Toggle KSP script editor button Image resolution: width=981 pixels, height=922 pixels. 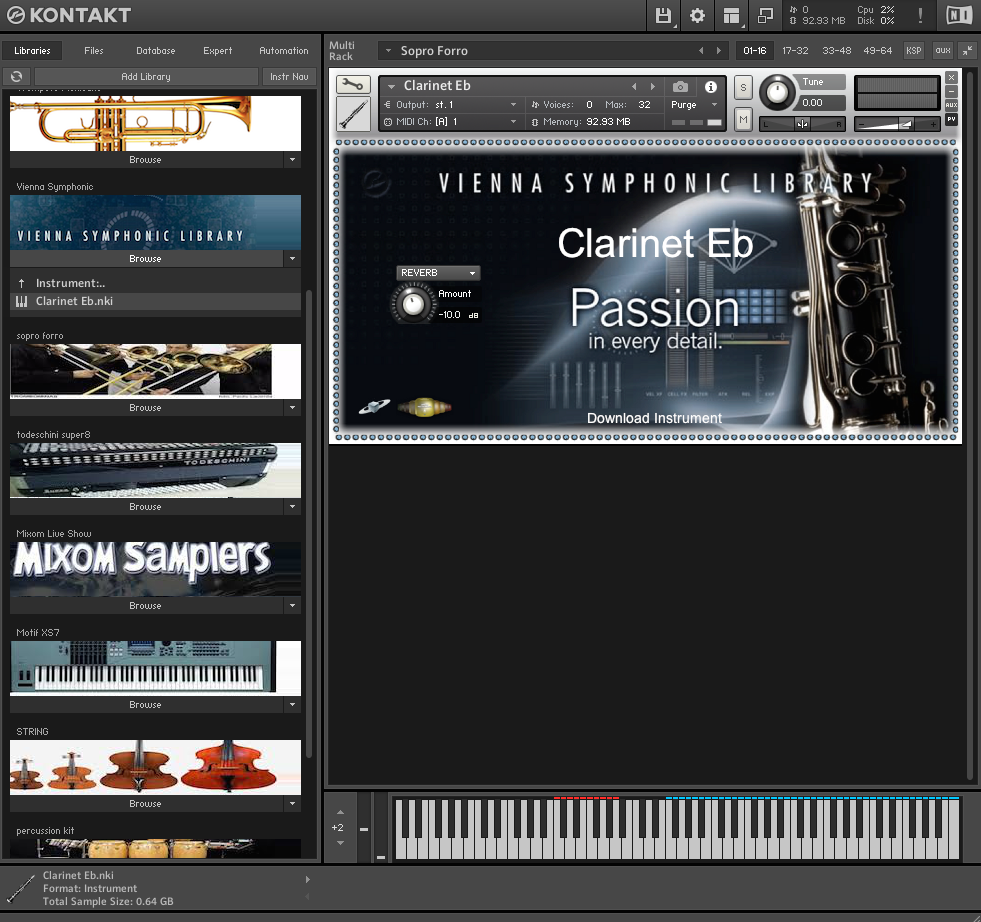tap(913, 51)
